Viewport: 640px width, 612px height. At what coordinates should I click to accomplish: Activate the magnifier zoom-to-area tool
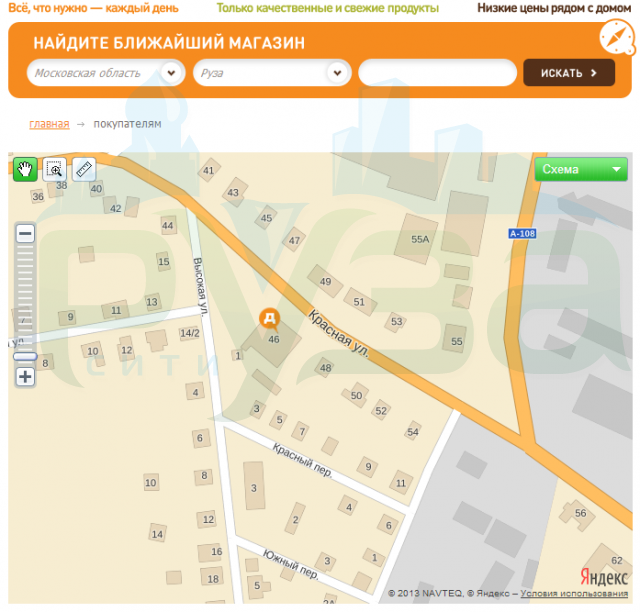[x=54, y=169]
